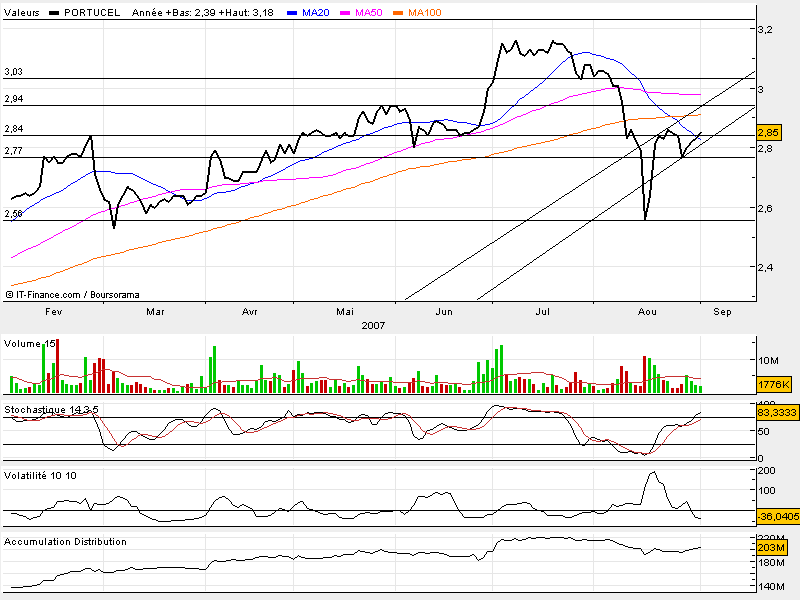Screen dimensions: 800x600
Task: Click the 2,56 support level label
Action: 14,213
